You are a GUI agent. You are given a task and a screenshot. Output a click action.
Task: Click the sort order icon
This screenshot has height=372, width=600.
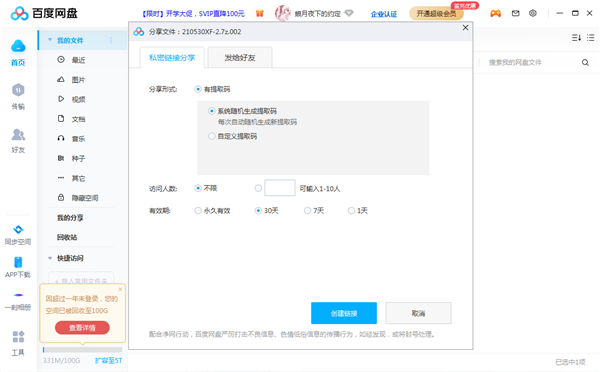(x=576, y=38)
